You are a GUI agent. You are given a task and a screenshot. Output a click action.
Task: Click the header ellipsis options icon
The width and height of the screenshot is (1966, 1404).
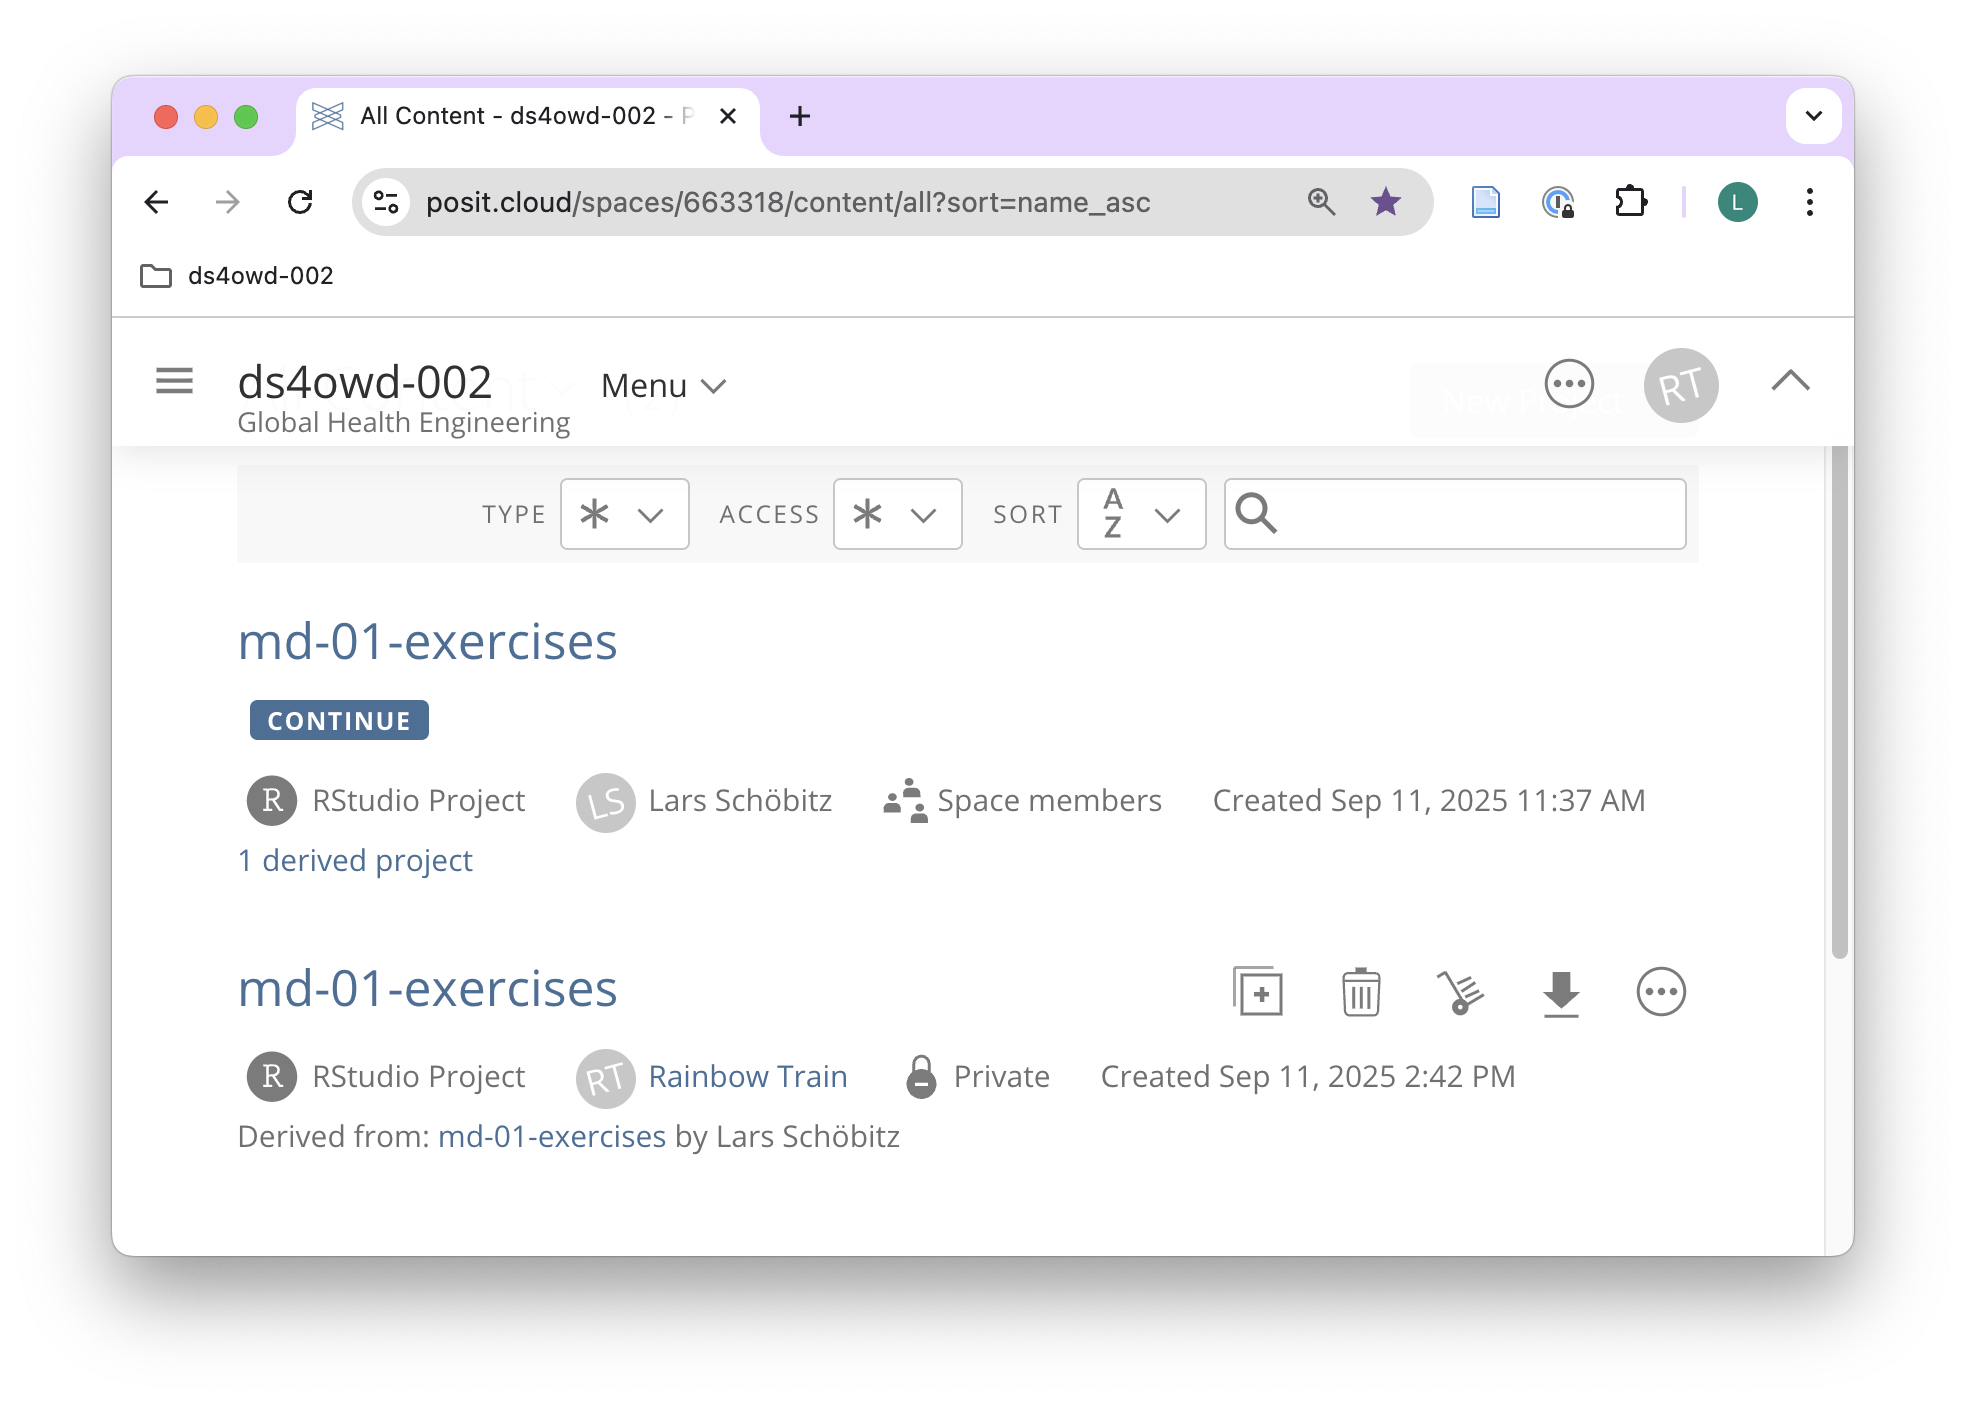[1569, 384]
